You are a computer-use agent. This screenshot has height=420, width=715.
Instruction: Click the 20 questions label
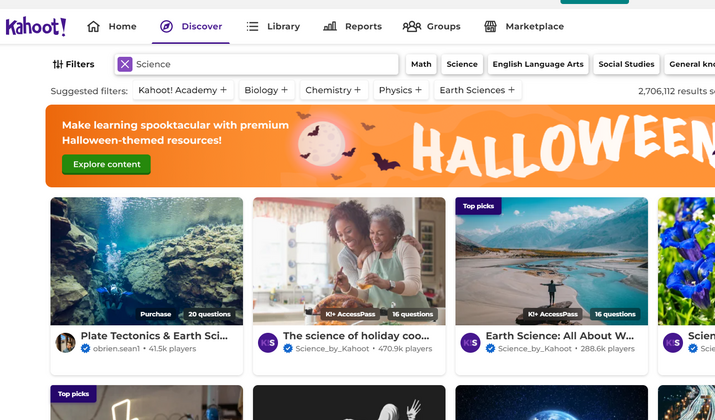click(209, 314)
